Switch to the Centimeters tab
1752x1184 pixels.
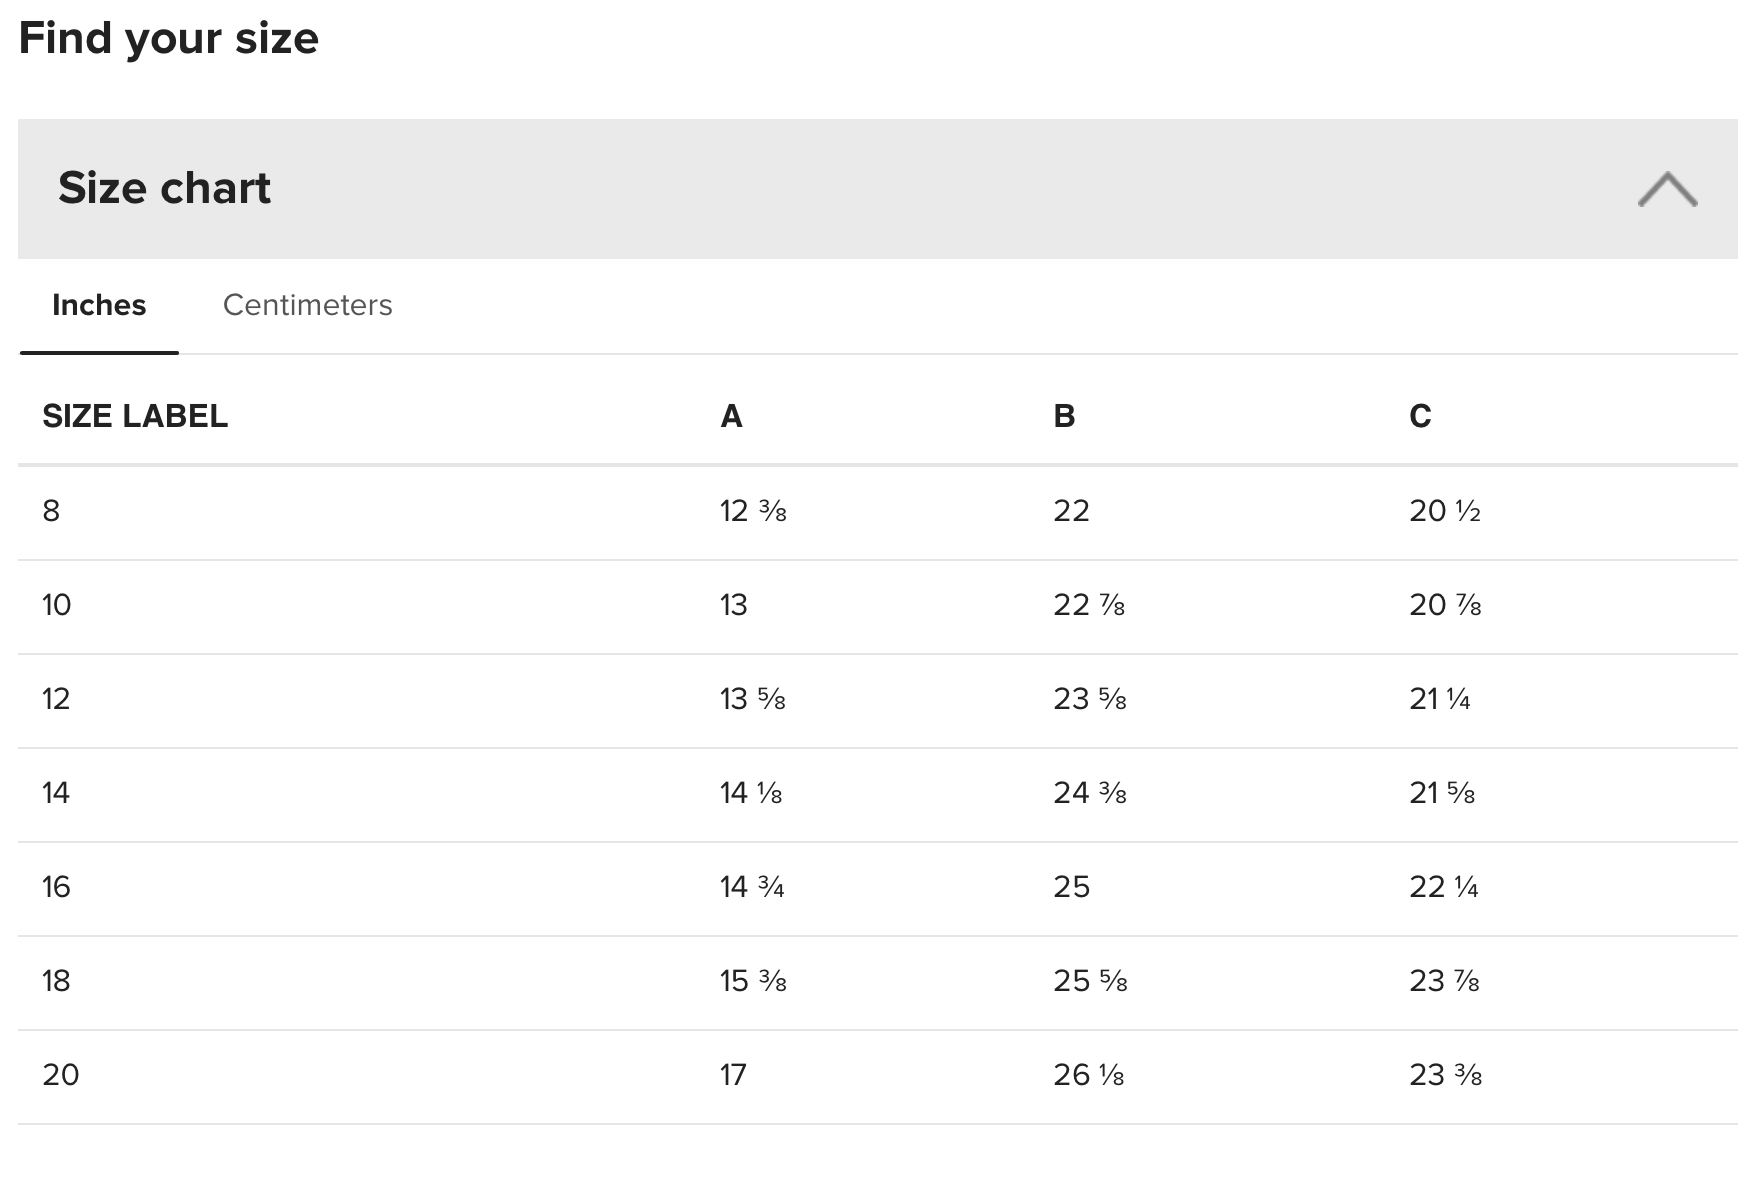tap(307, 305)
